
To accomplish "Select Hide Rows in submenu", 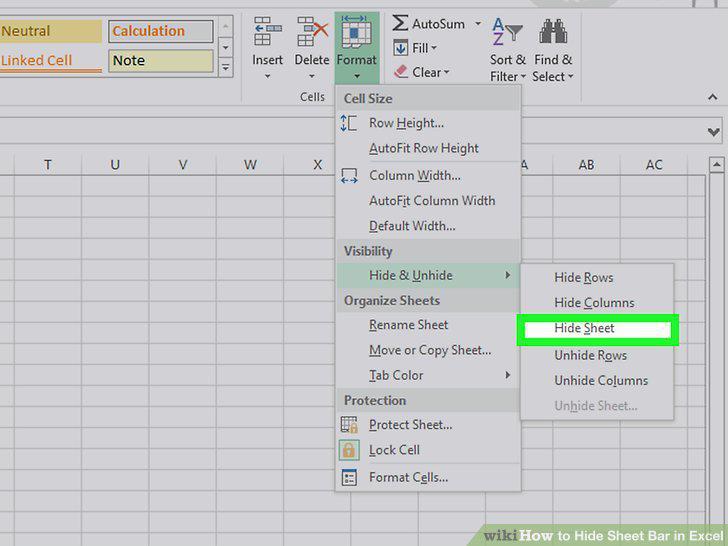I will (597, 278).
